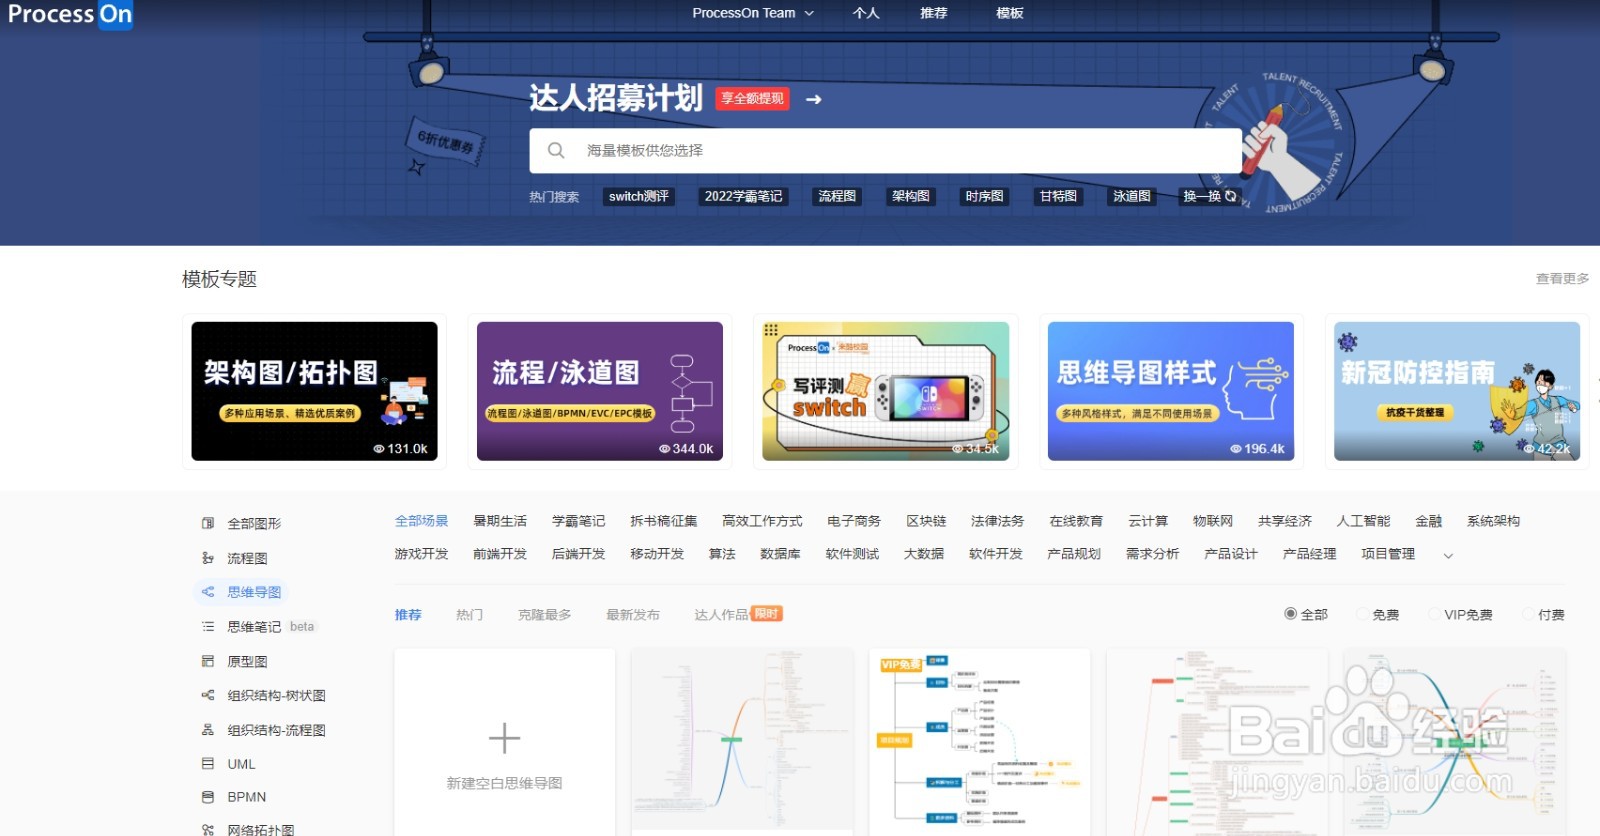The height and width of the screenshot is (836, 1600).
Task: Click the UML sidebar icon
Action: 208,764
